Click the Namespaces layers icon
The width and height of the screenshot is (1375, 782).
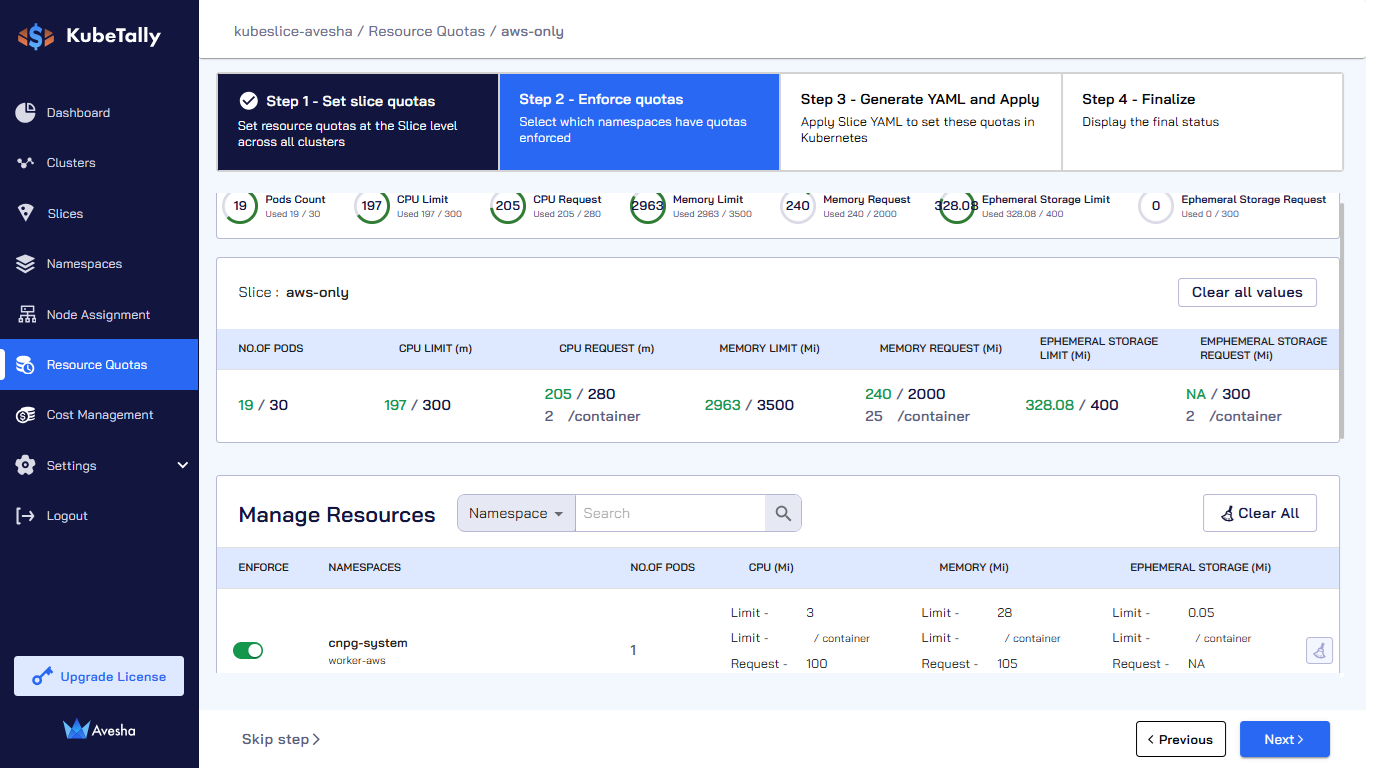(x=26, y=264)
